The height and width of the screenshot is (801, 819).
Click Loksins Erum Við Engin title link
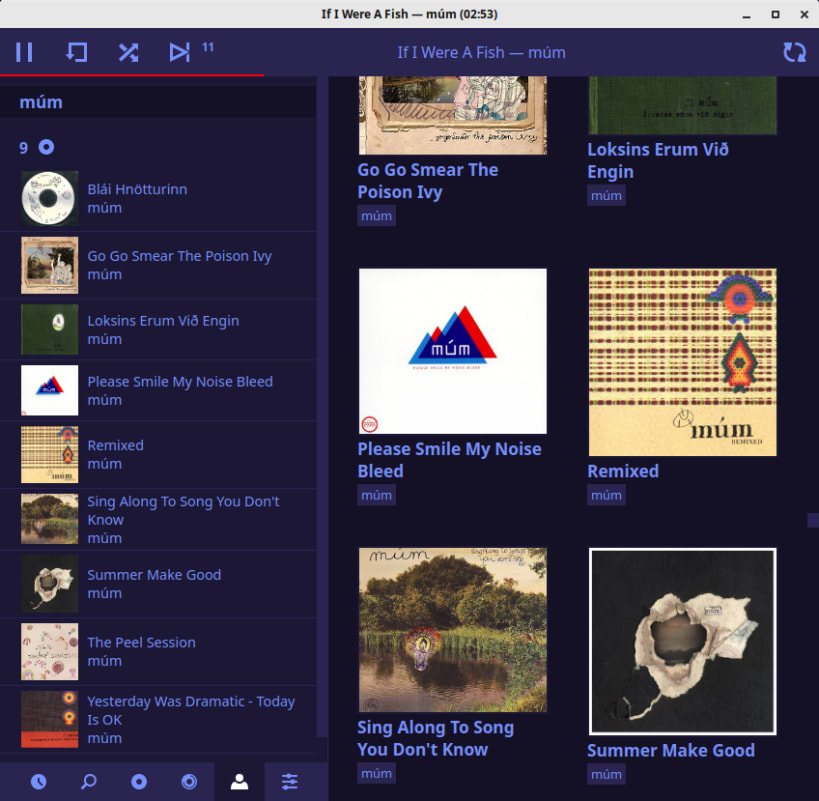(x=658, y=160)
